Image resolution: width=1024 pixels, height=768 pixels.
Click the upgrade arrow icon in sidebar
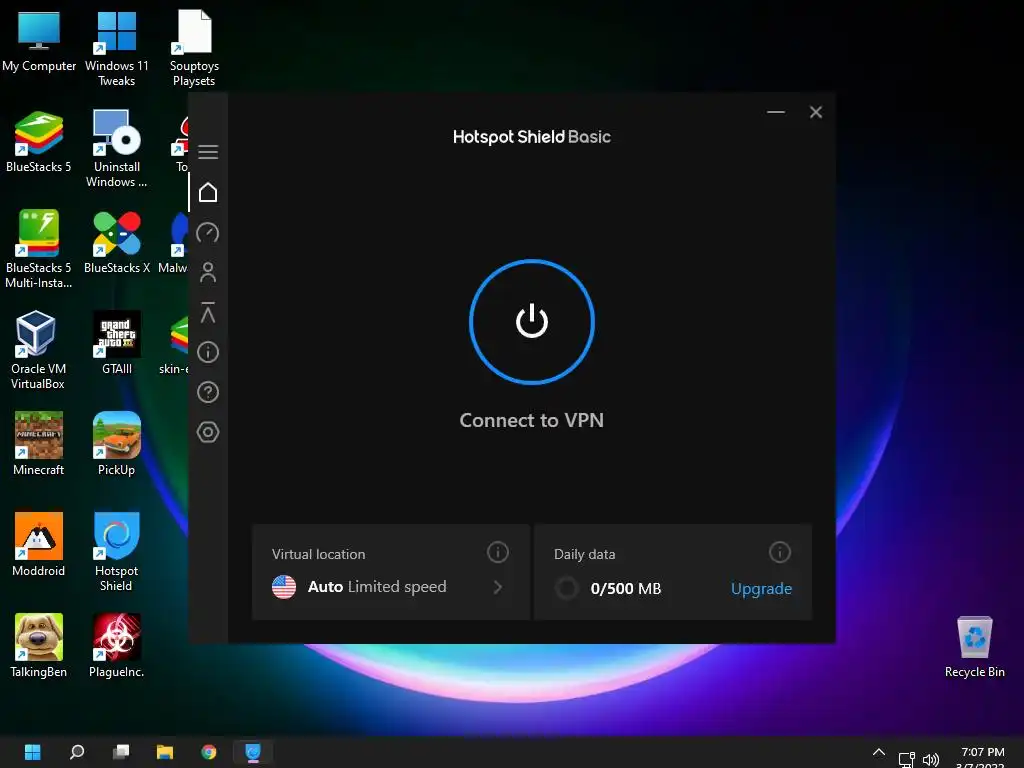click(x=208, y=312)
